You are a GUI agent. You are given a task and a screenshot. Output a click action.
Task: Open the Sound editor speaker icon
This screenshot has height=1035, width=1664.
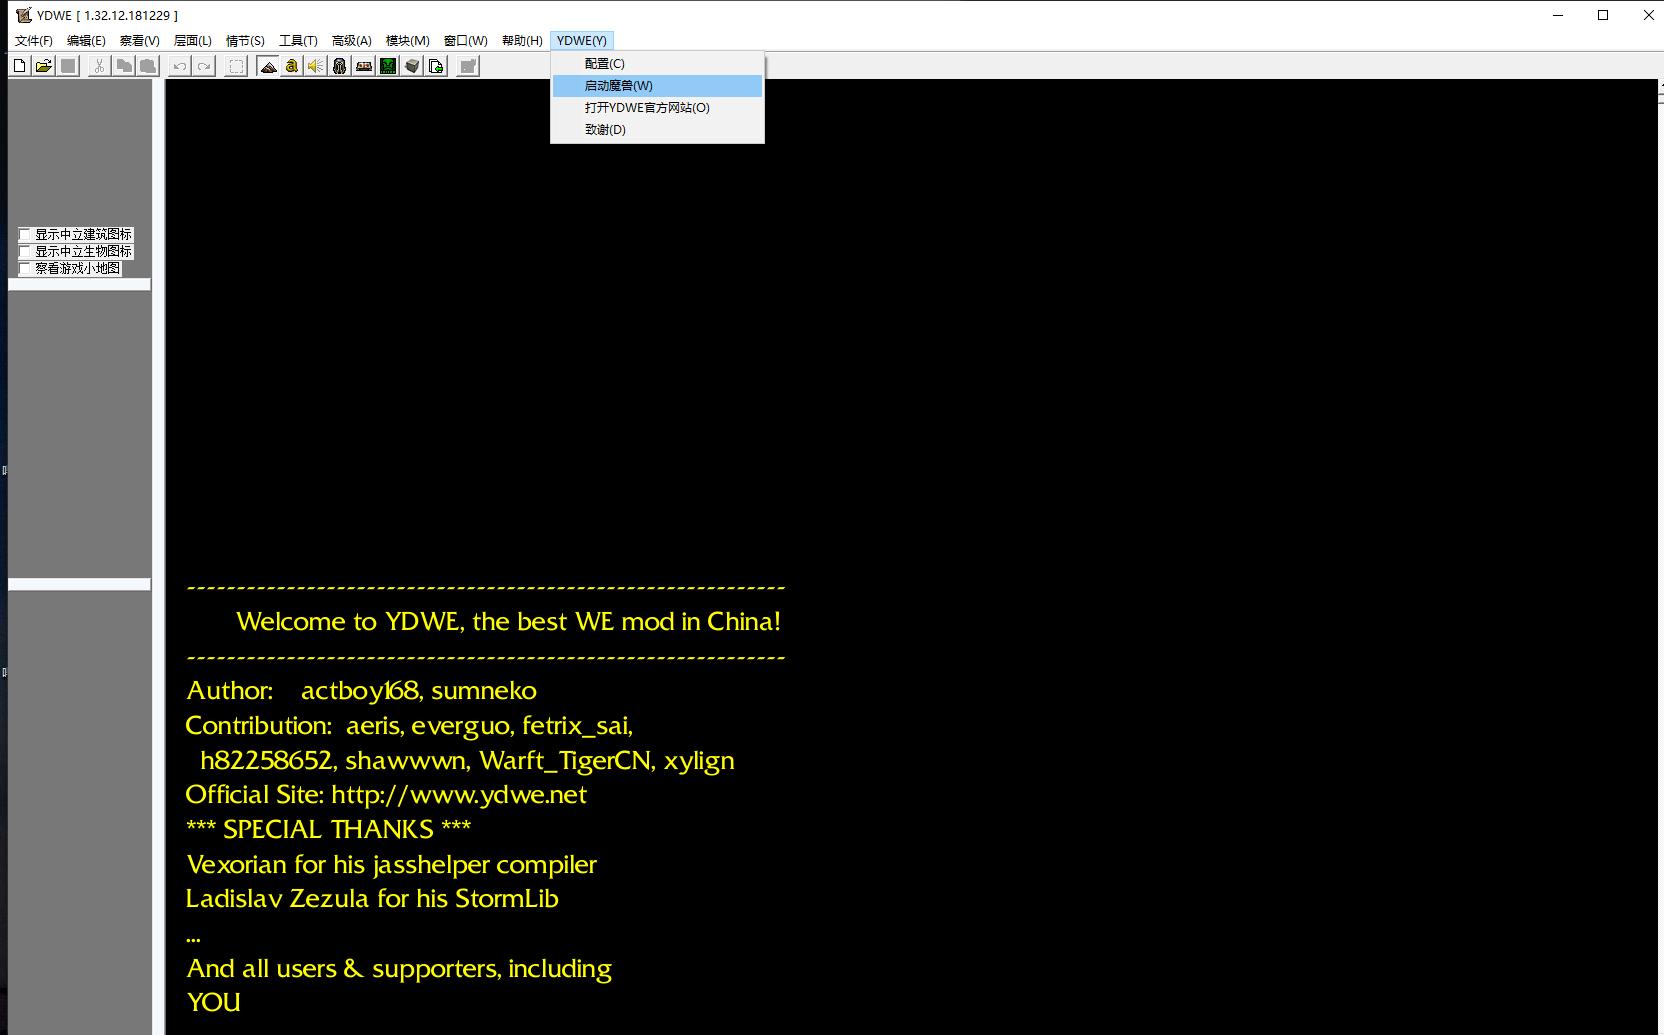(x=316, y=66)
